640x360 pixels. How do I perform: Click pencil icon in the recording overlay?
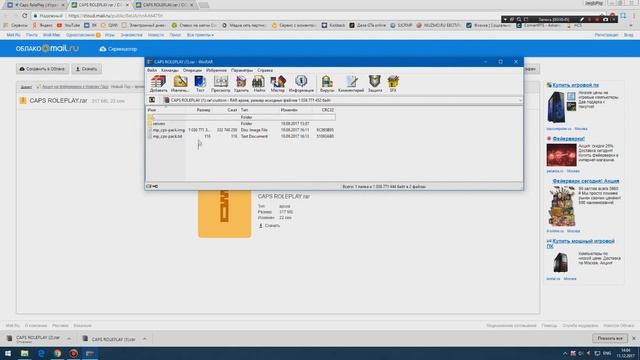tap(582, 19)
